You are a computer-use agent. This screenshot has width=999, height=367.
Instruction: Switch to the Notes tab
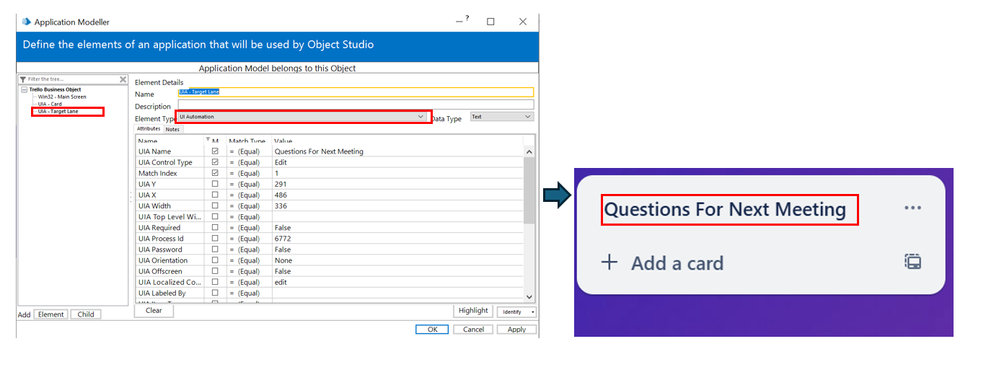173,129
